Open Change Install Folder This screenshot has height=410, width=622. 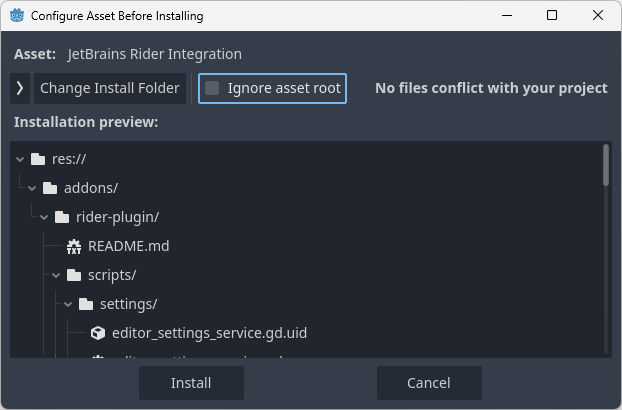pyautogui.click(x=110, y=88)
